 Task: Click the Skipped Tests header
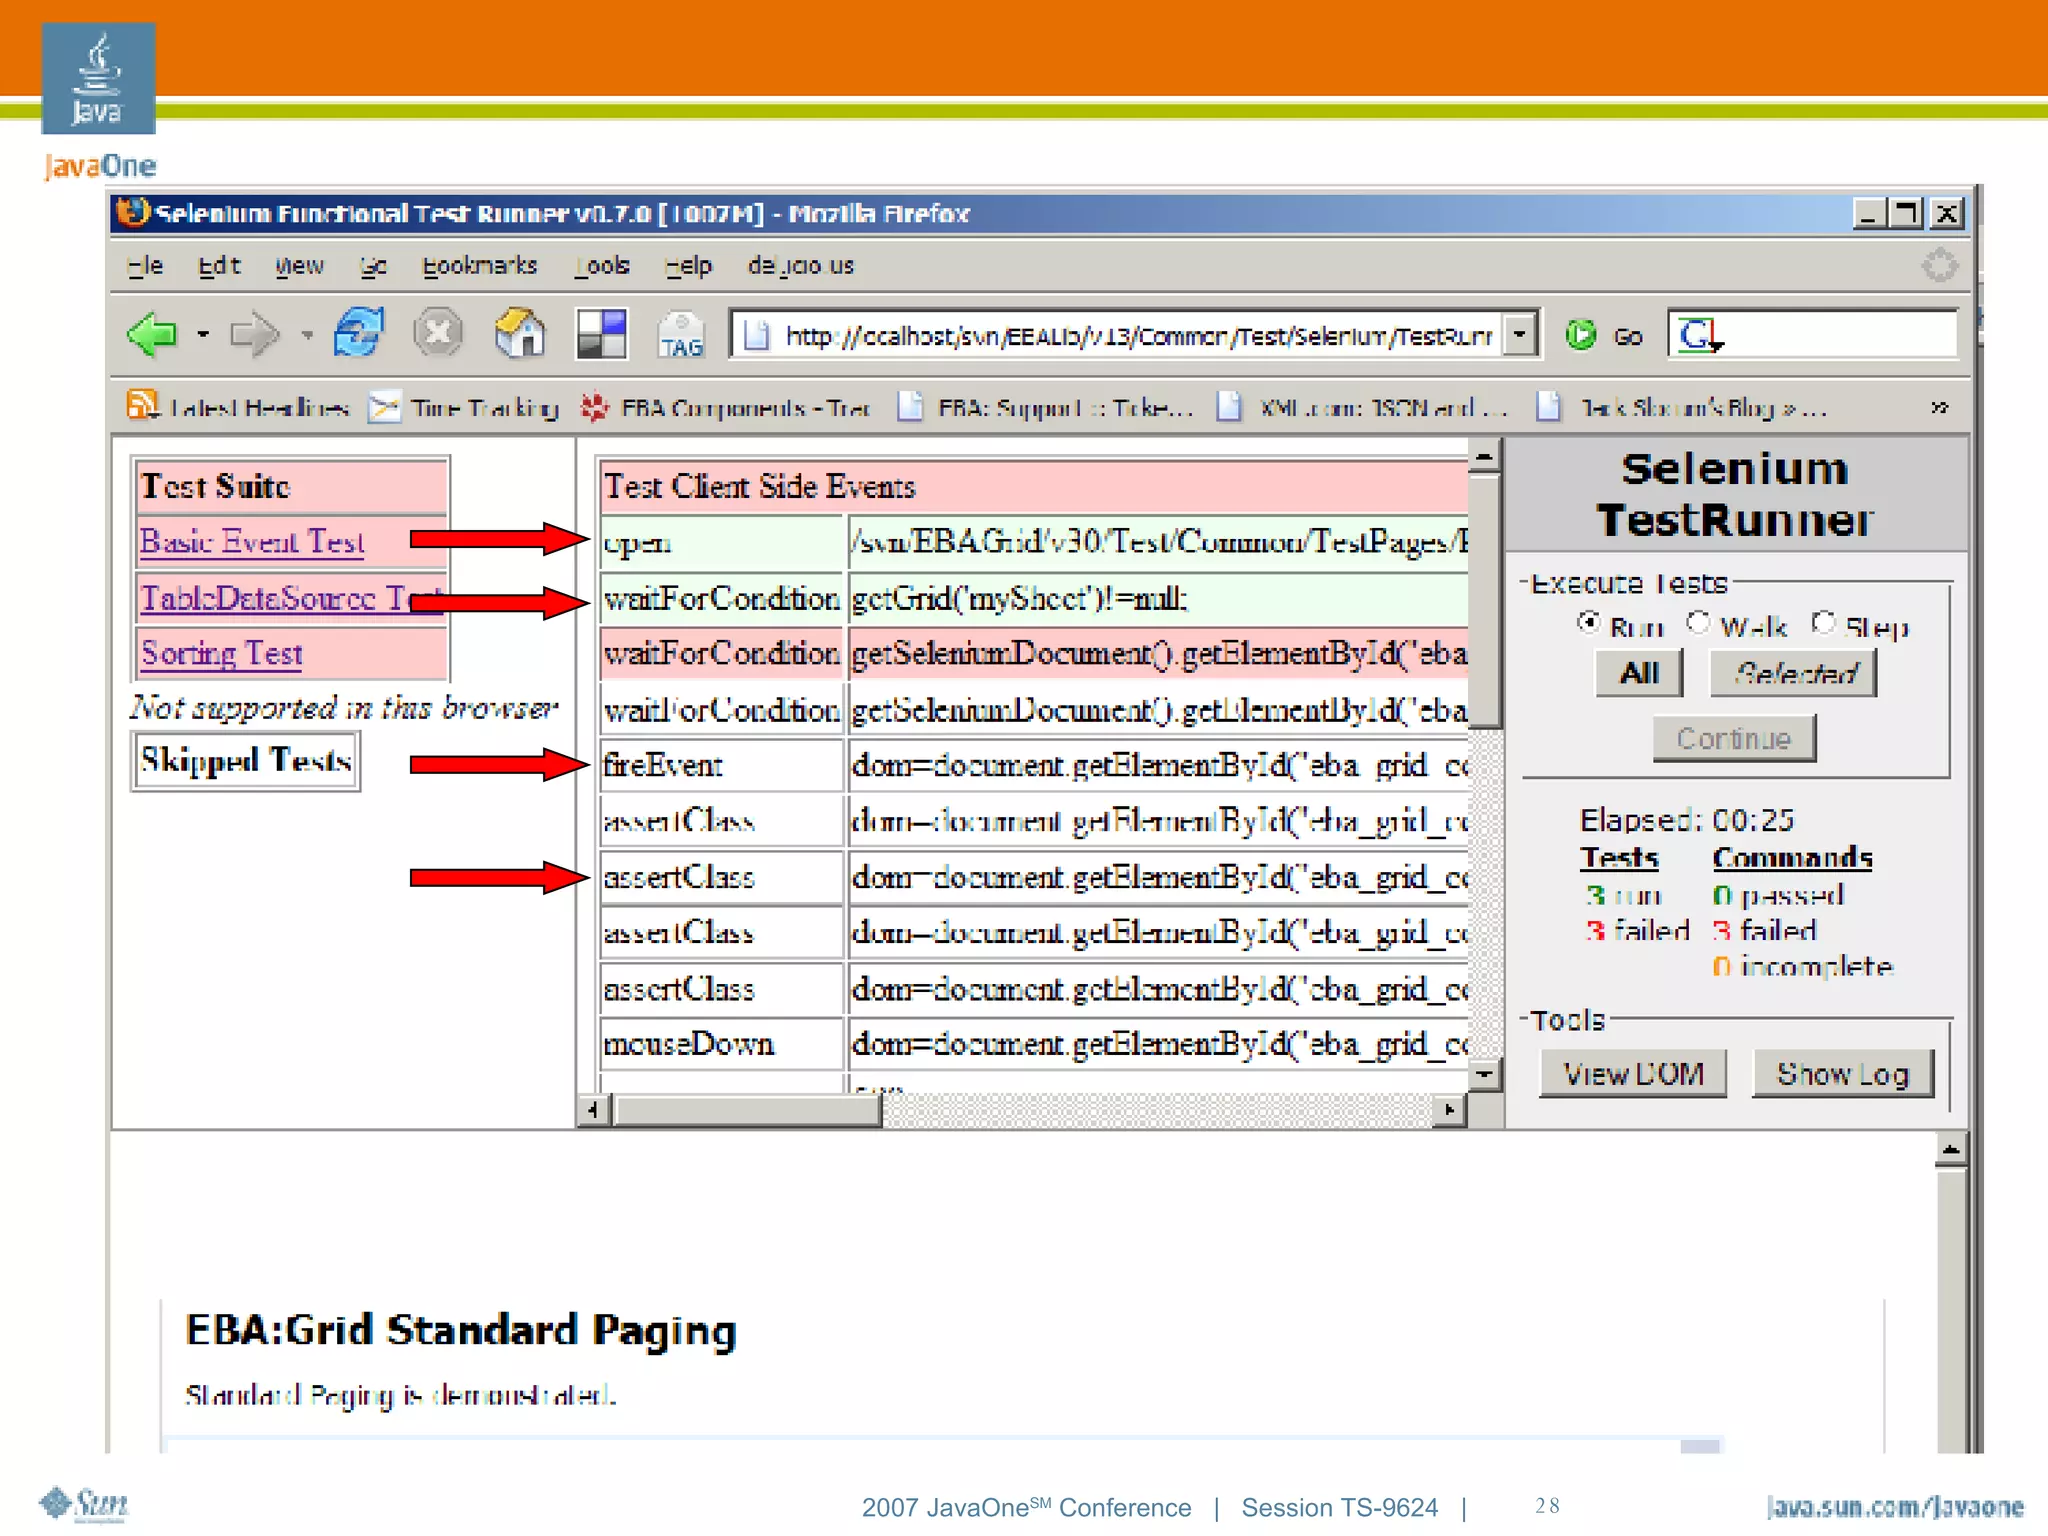(245, 761)
